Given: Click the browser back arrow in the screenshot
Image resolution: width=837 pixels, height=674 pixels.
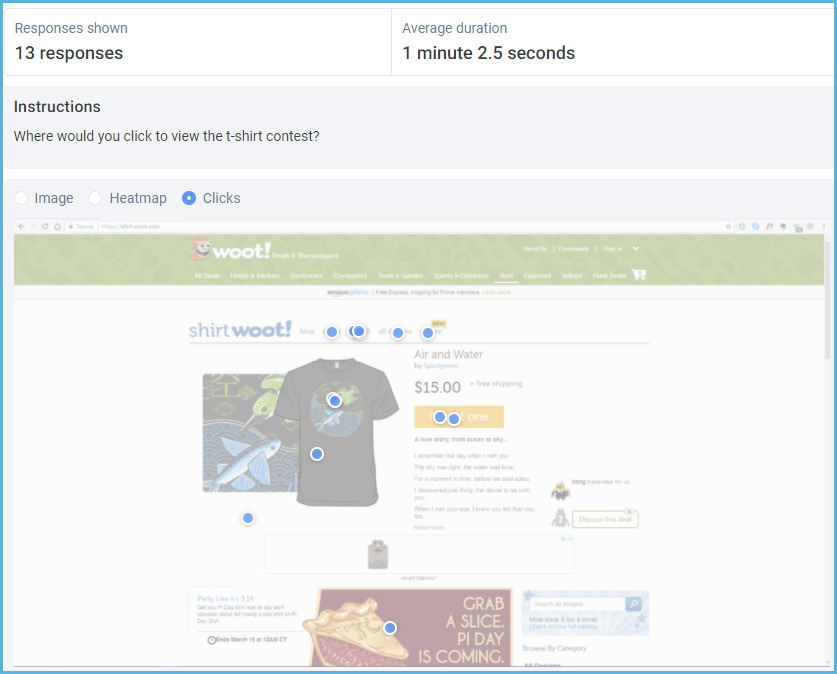Looking at the screenshot, I should (21, 226).
